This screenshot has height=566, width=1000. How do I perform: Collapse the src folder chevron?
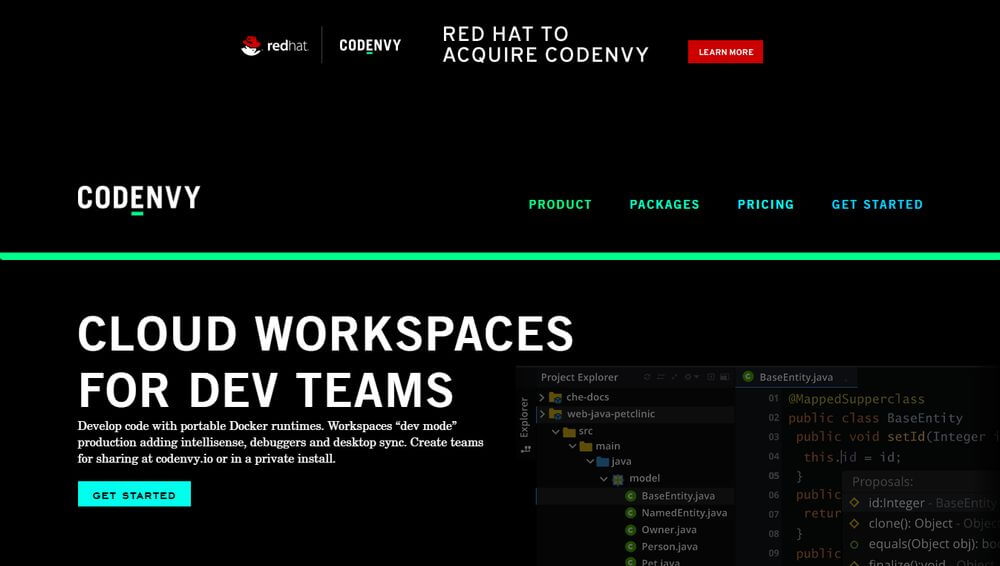tap(555, 431)
